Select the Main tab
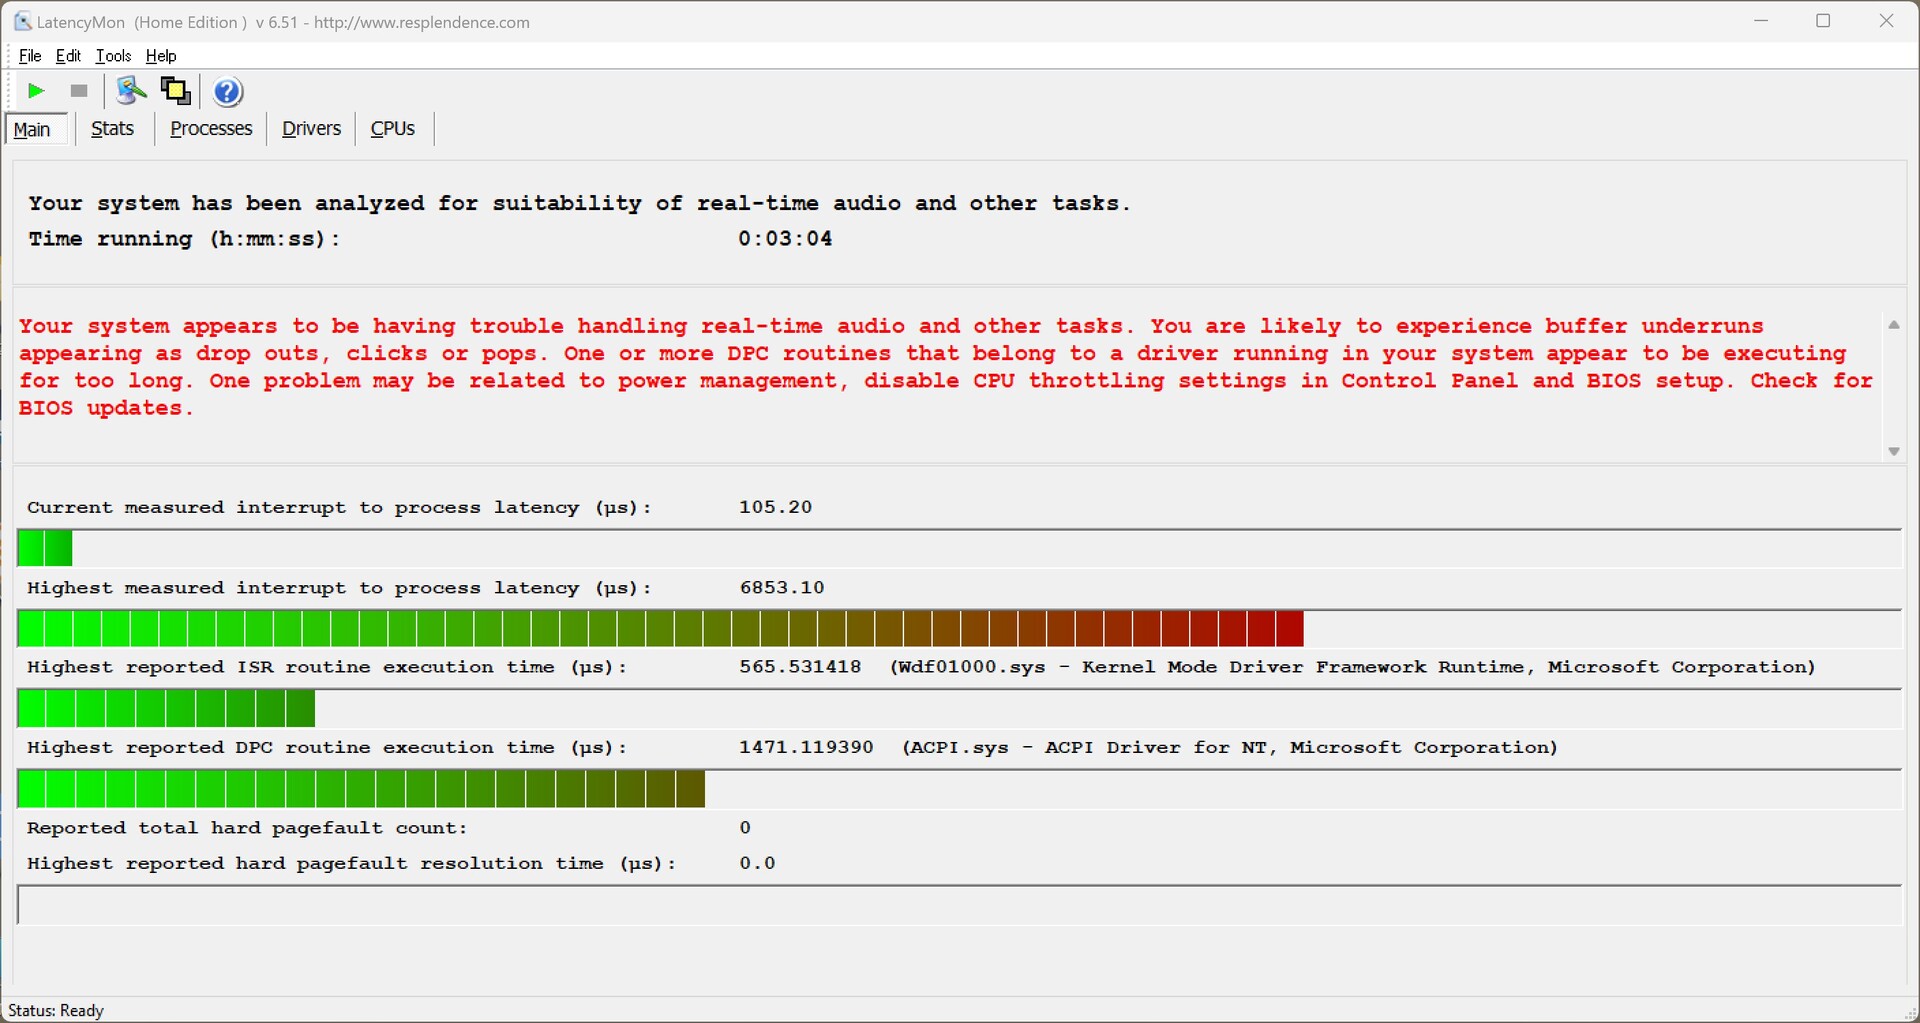The height and width of the screenshot is (1023, 1920). click(x=33, y=129)
